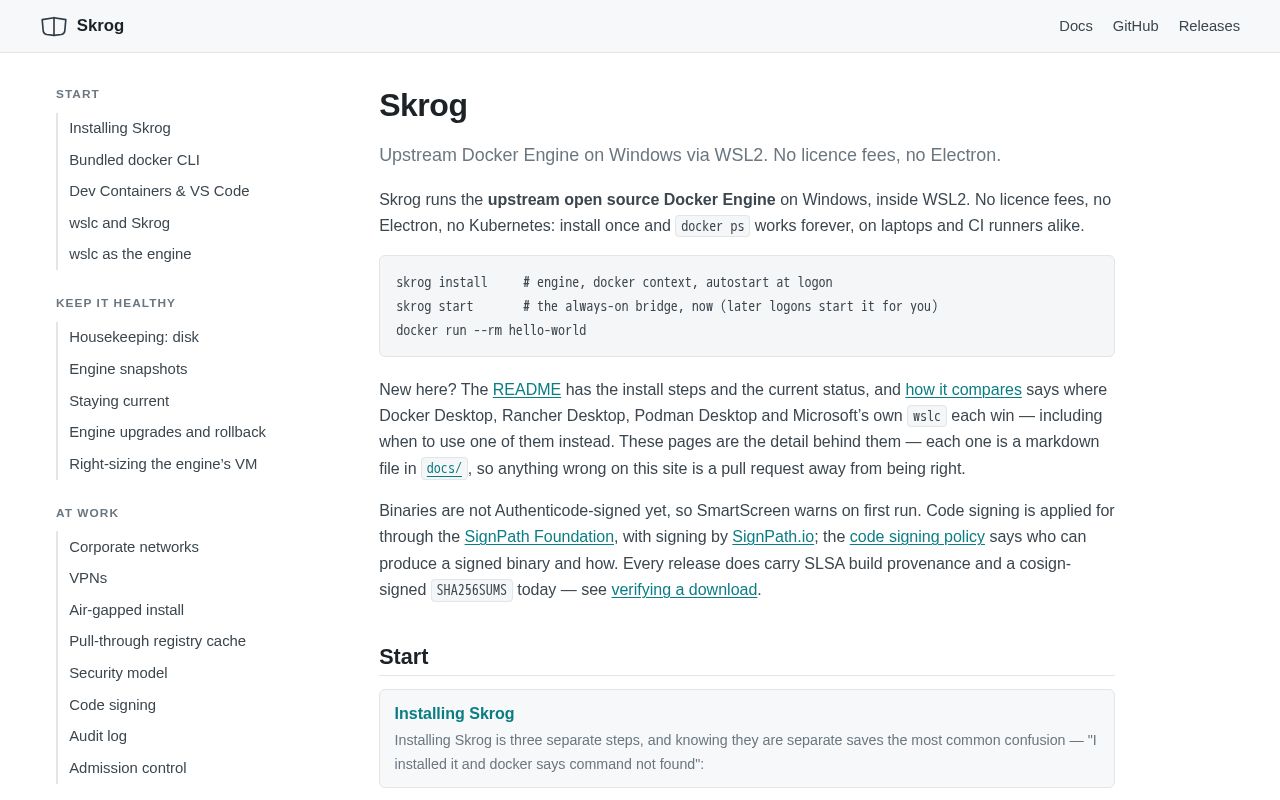Visit the SignPath Foundation link
The width and height of the screenshot is (1280, 800).
tap(539, 537)
